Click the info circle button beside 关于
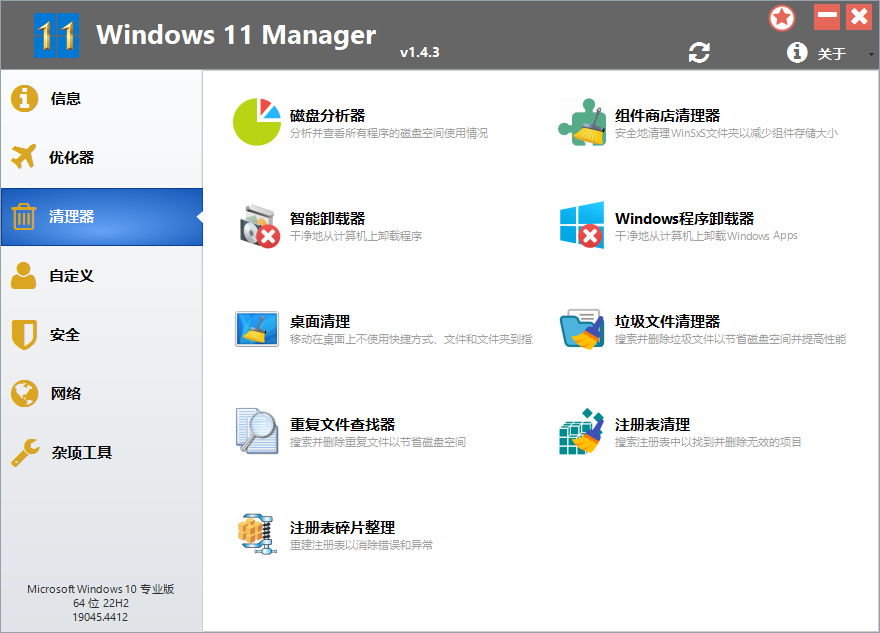880x633 pixels. click(797, 53)
